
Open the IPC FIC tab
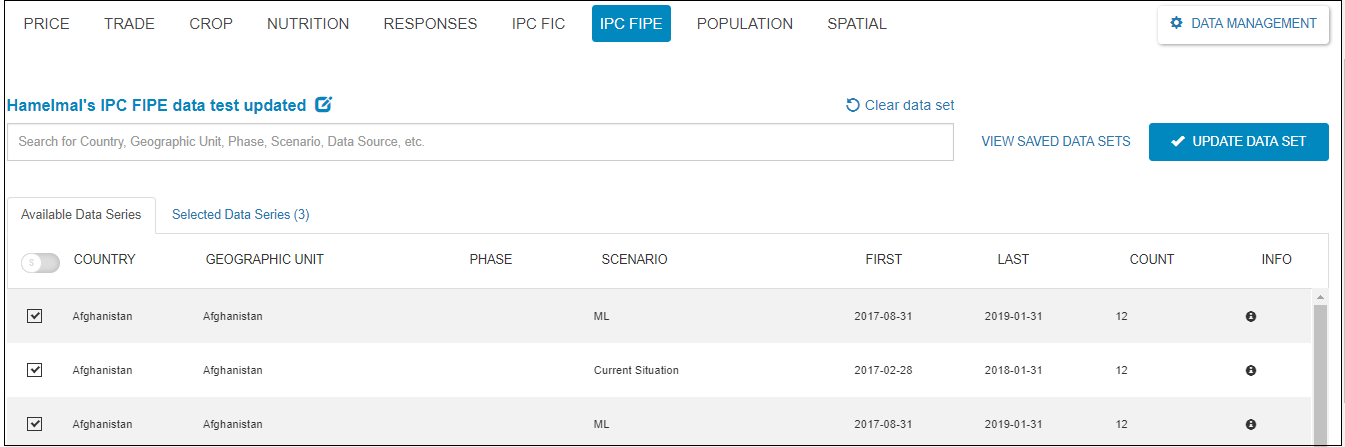(538, 24)
